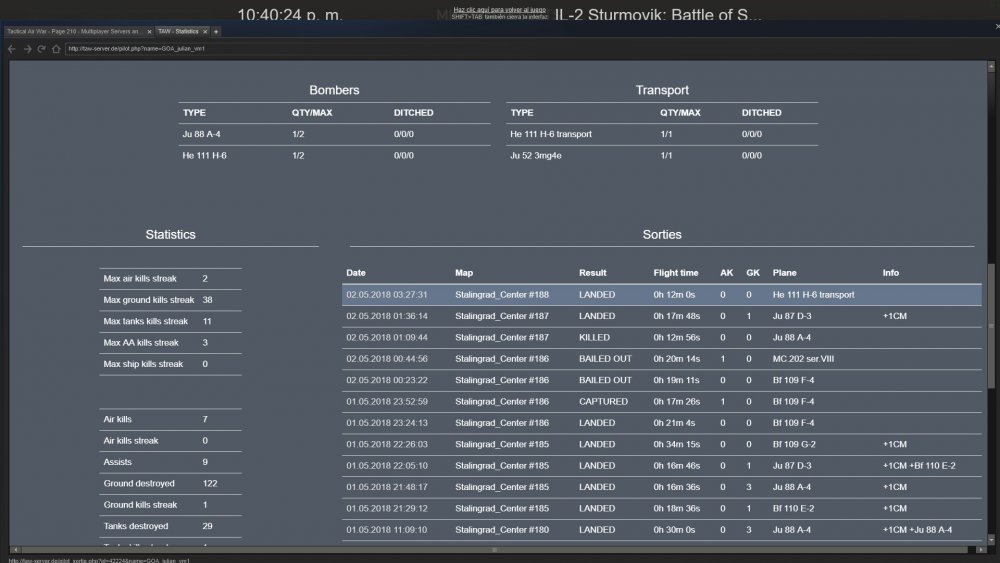The width and height of the screenshot is (1000, 563).
Task: Open the CAPTURED Bf 109 F-4 sortie
Action: (x=660, y=401)
